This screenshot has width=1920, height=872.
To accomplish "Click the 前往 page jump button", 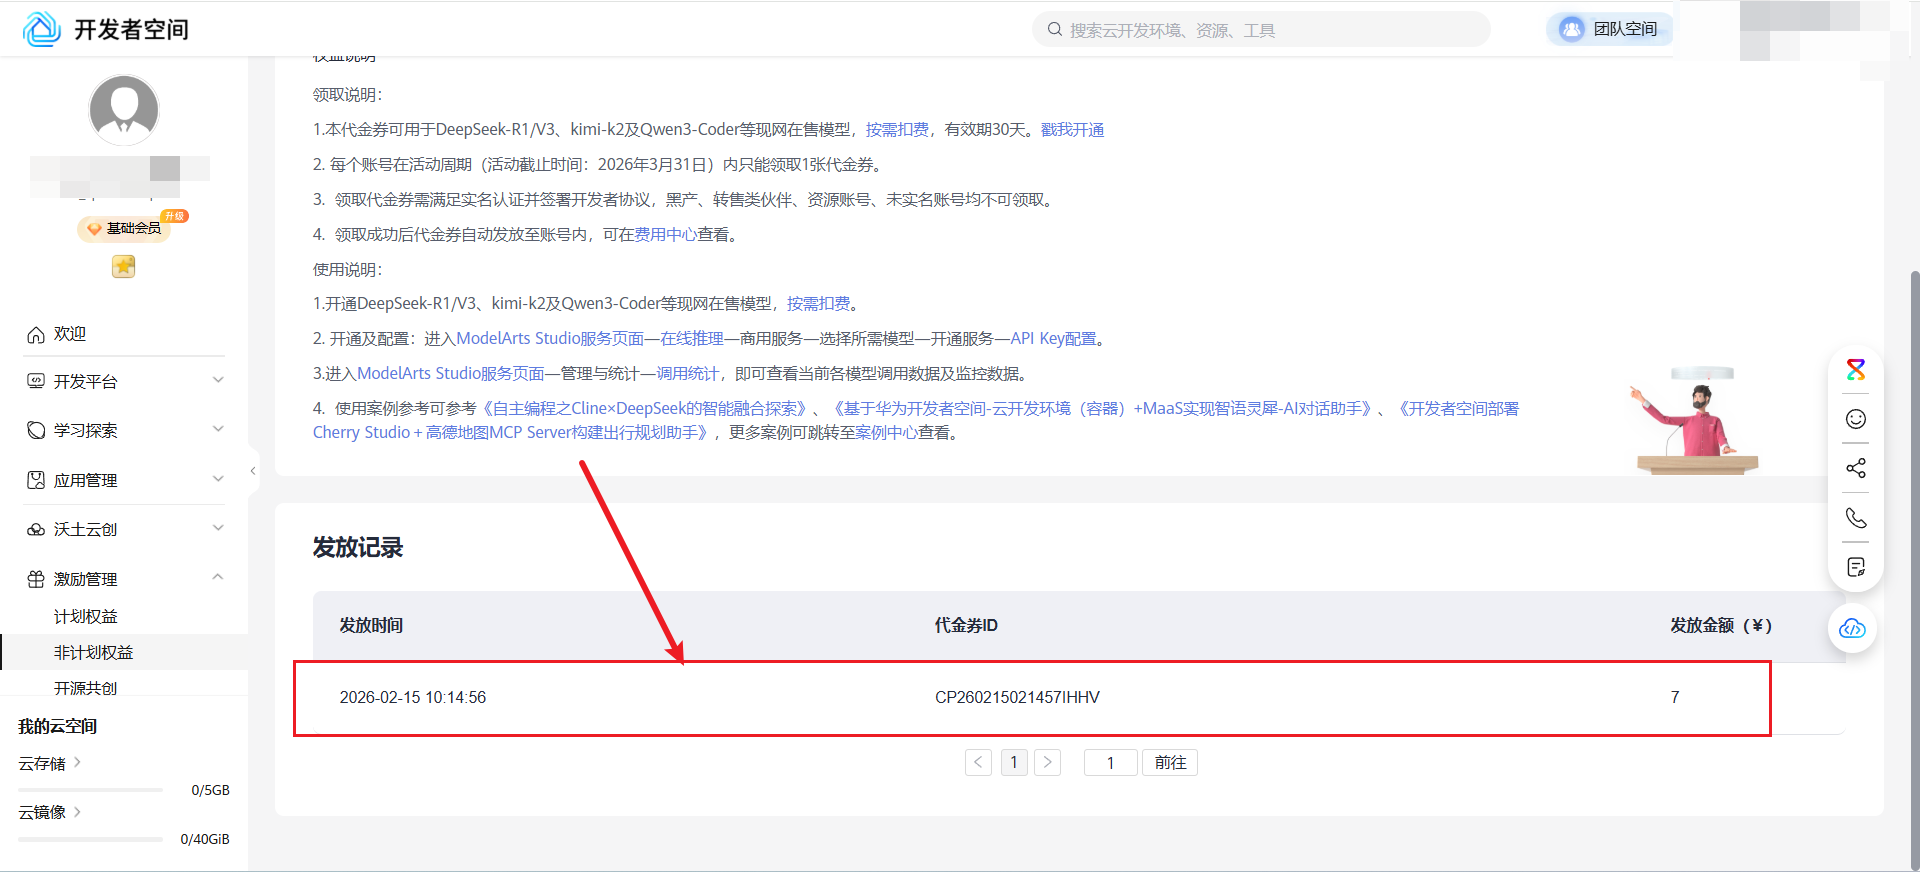I will tap(1170, 763).
